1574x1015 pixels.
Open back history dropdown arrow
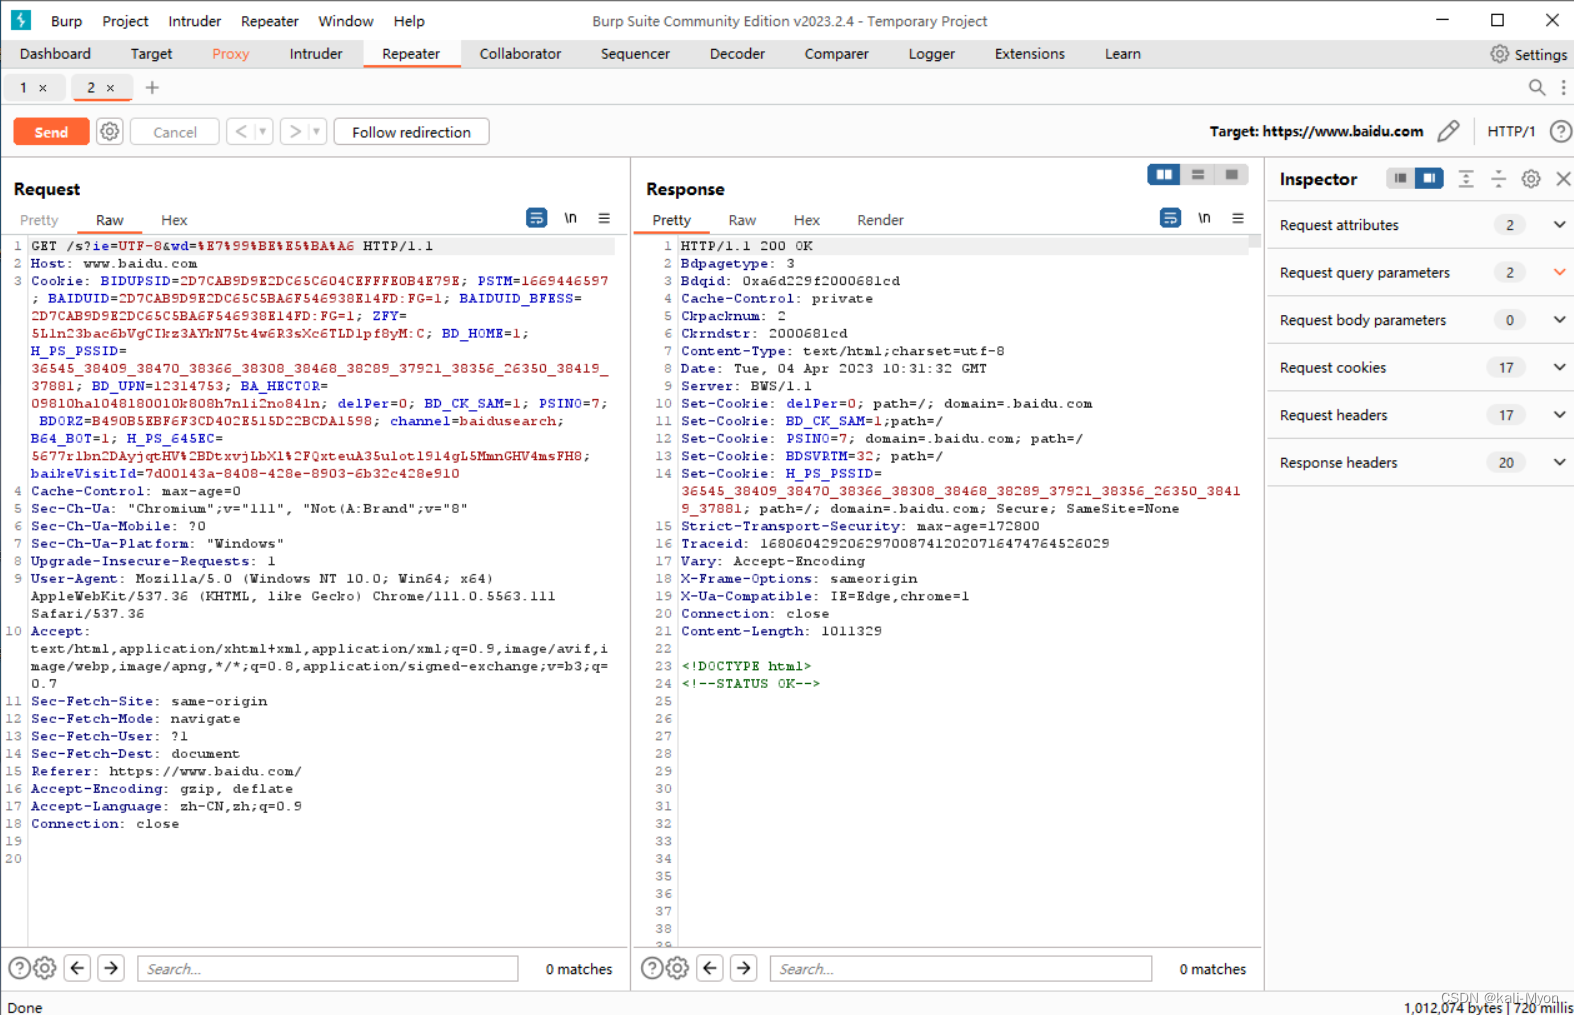pos(263,132)
